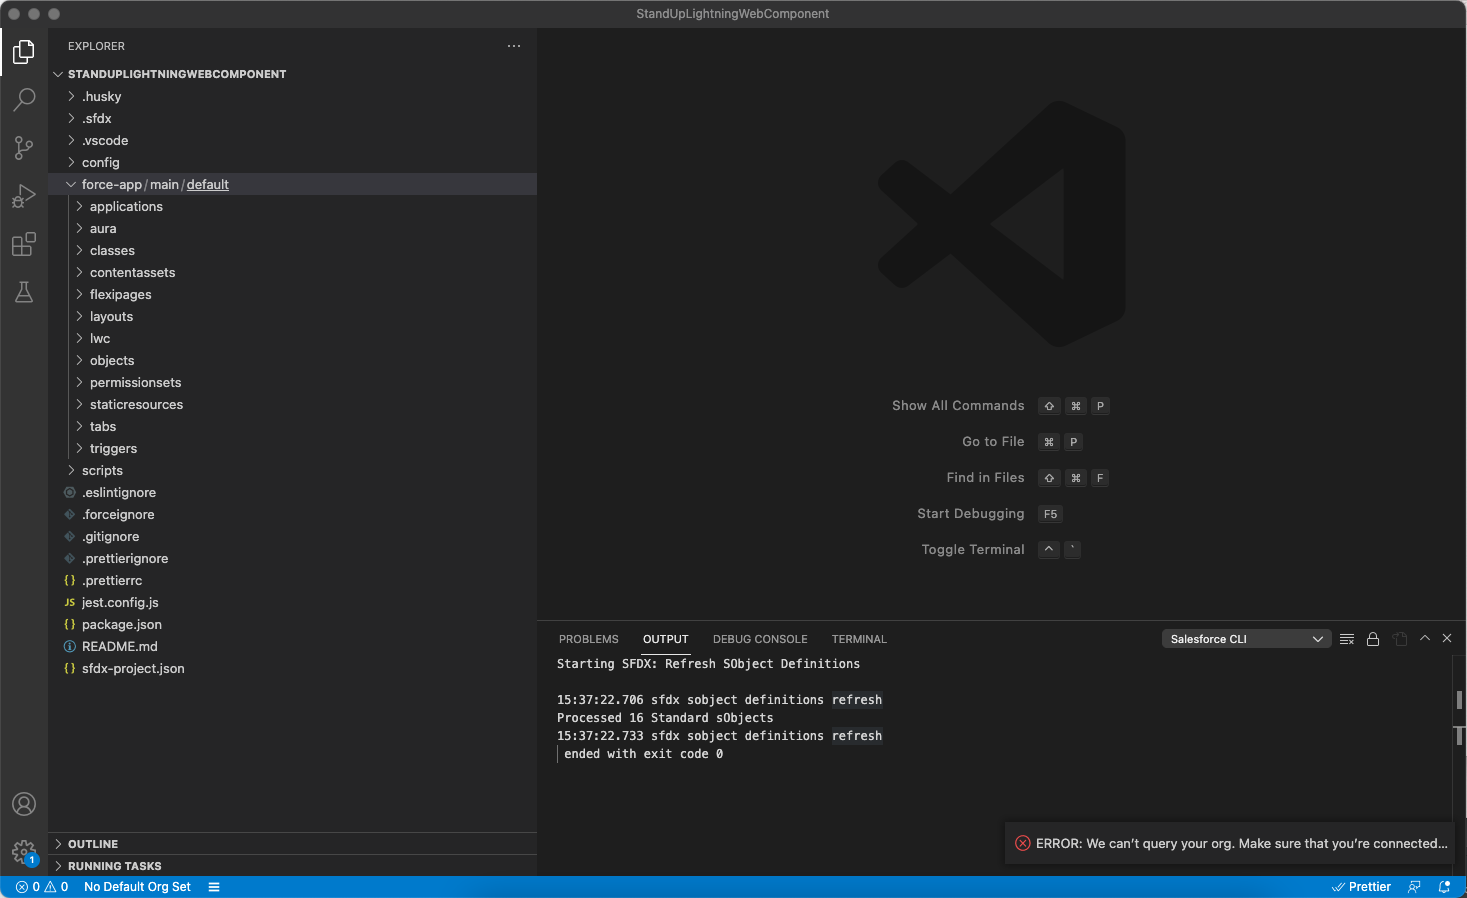
Task: Toggle Auto Scrolling lock in Output panel
Action: click(x=1373, y=638)
